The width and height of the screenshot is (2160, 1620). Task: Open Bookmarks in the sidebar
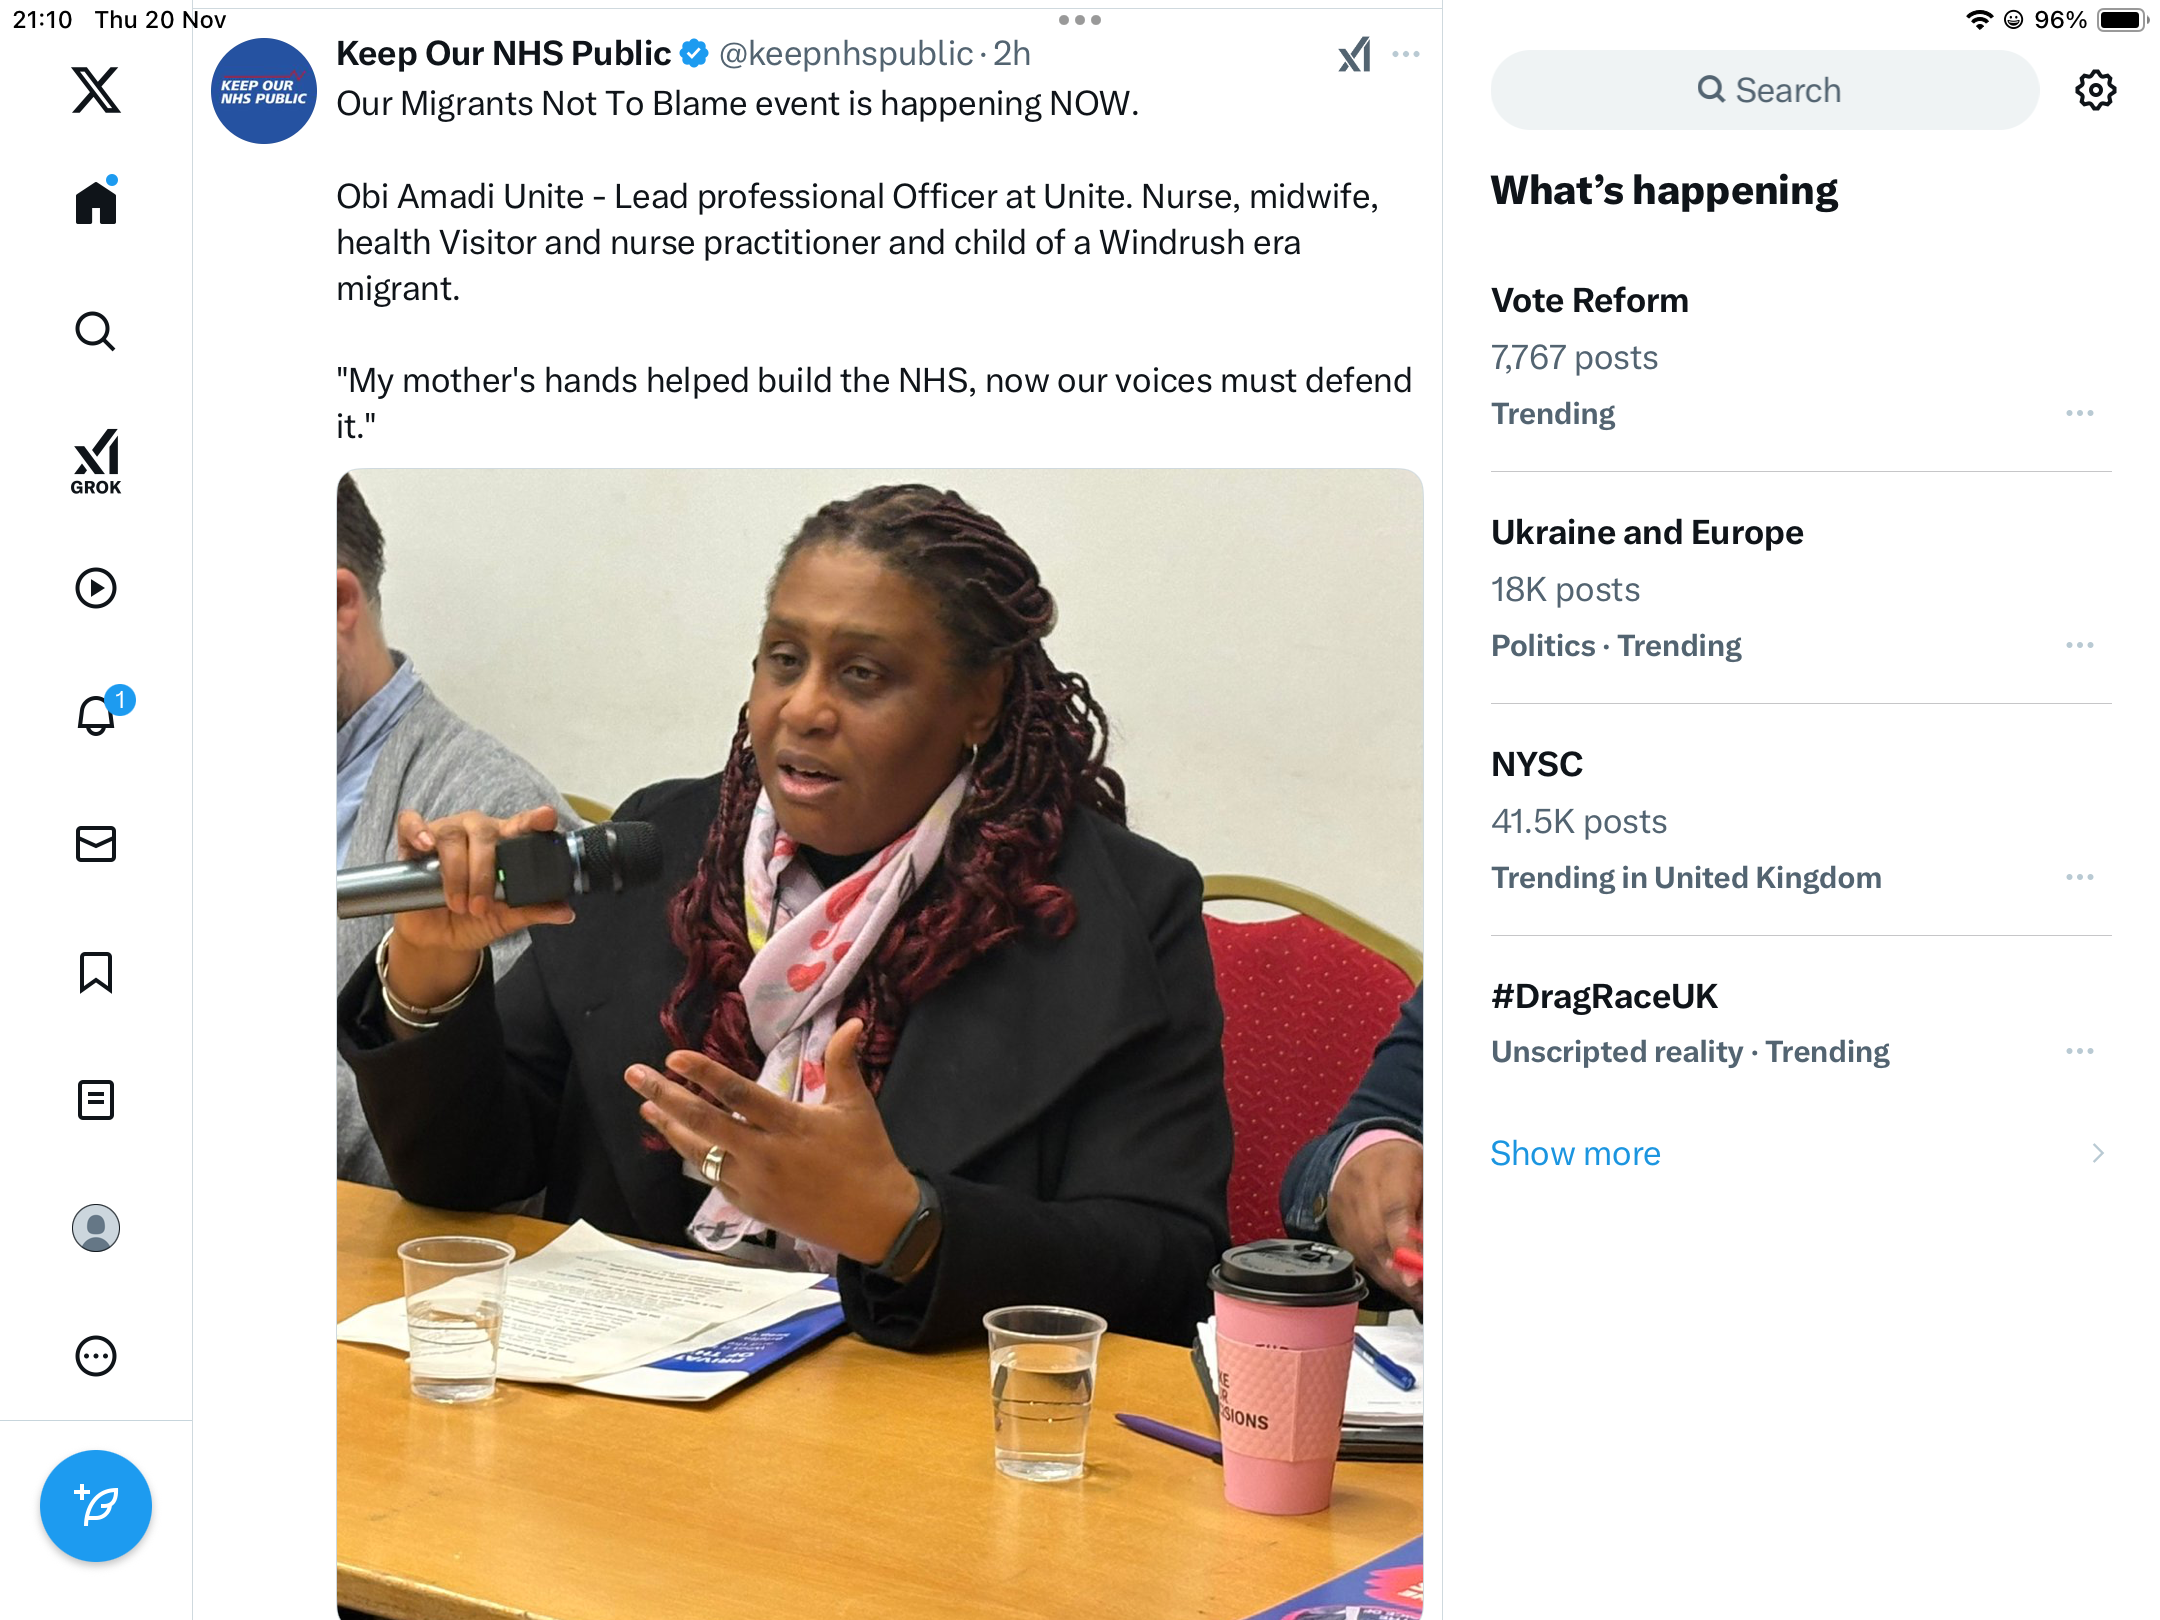[x=96, y=972]
